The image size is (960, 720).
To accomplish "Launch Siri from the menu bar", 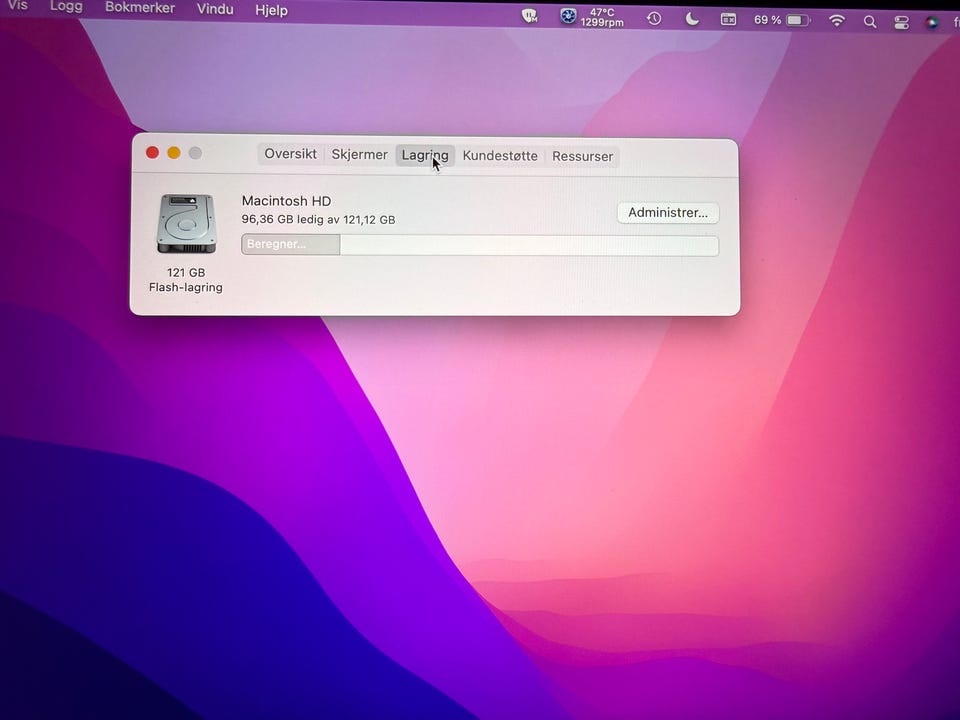I will pyautogui.click(x=932, y=22).
